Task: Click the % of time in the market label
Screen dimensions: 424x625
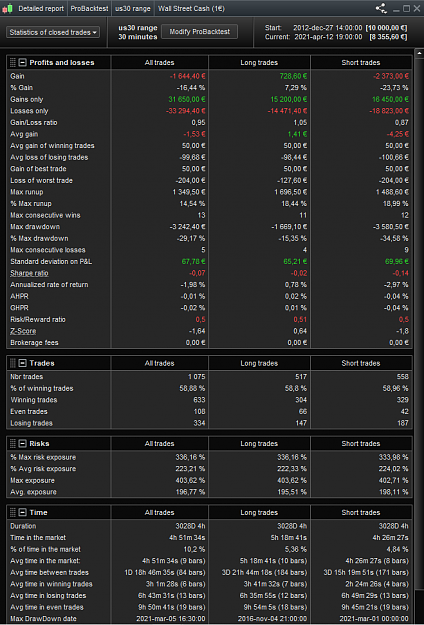Action: [x=45, y=549]
